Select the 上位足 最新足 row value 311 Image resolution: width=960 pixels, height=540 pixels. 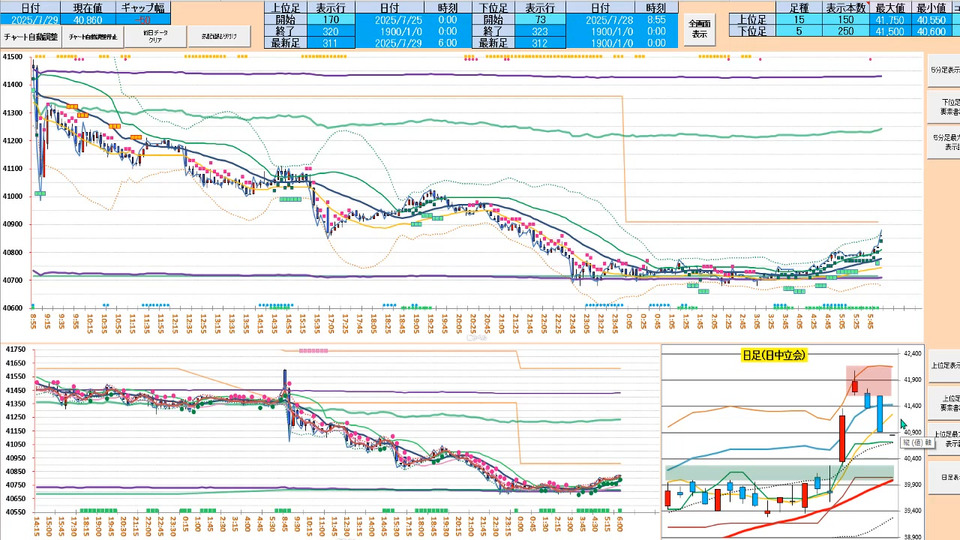(331, 43)
